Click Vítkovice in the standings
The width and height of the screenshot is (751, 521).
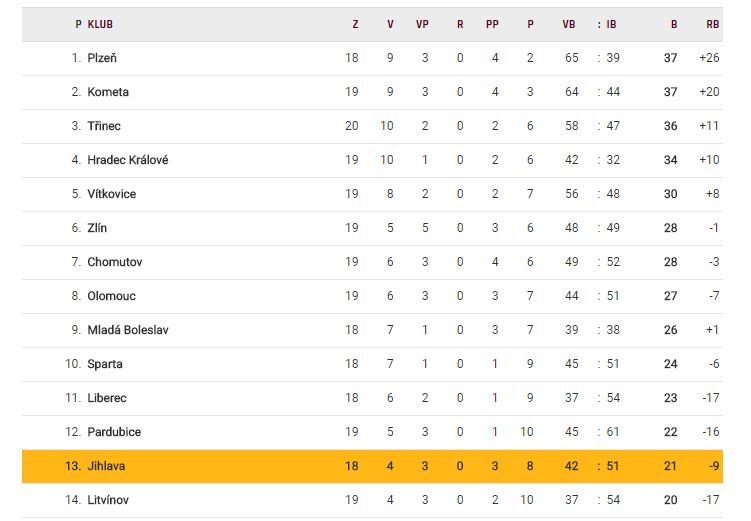pos(112,194)
